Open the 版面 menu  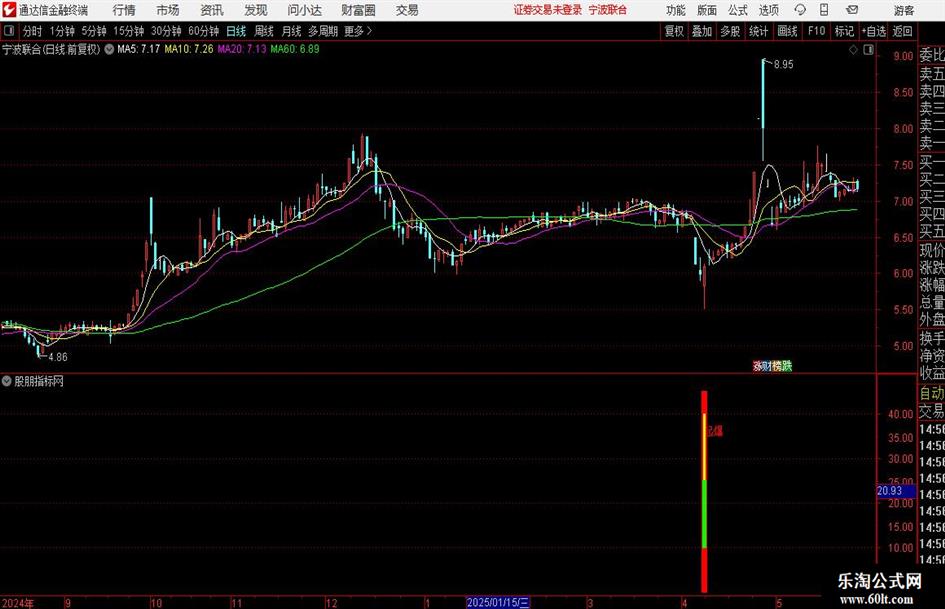click(x=707, y=10)
